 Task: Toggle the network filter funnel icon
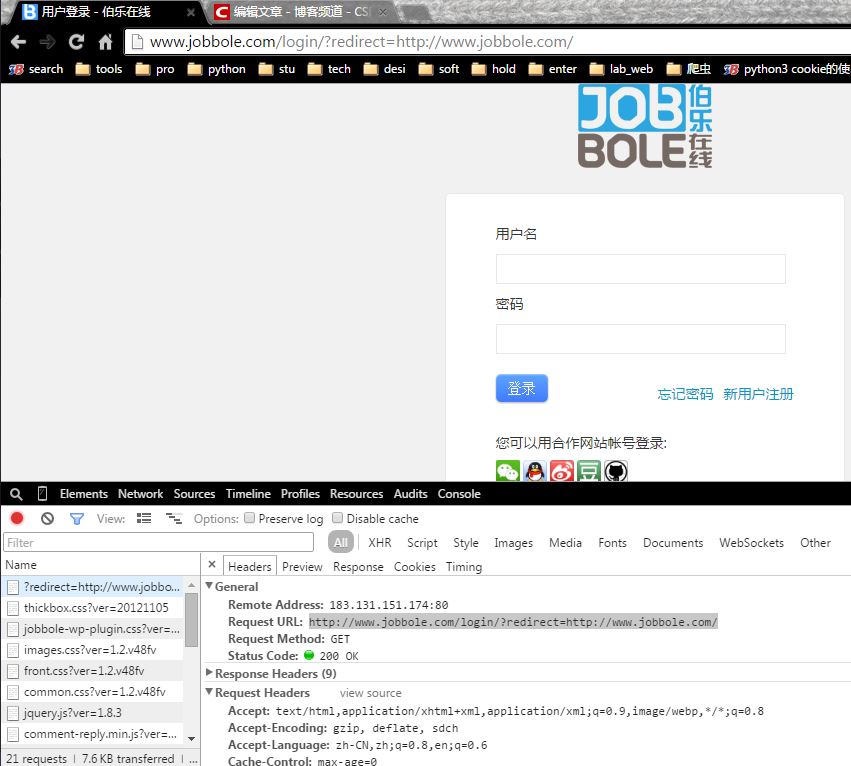click(77, 519)
